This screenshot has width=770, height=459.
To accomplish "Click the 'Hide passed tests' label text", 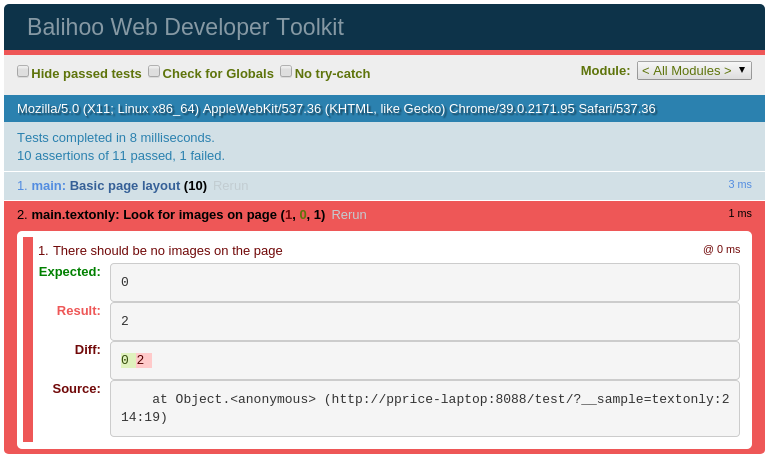I will click(x=86, y=74).
